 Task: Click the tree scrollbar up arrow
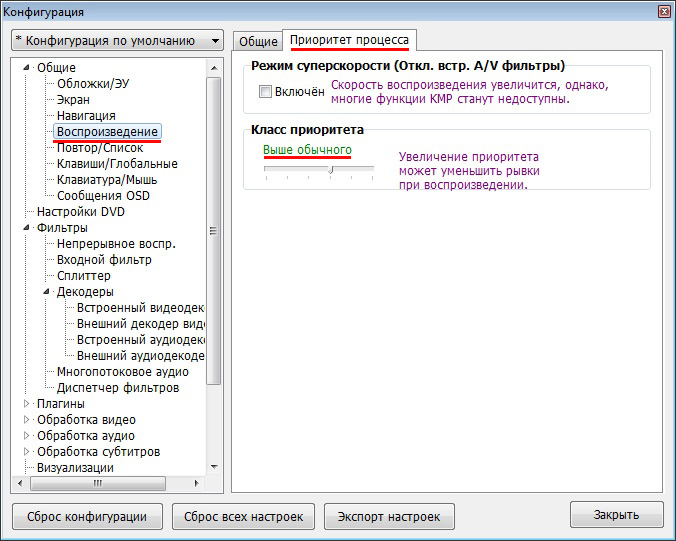[214, 68]
